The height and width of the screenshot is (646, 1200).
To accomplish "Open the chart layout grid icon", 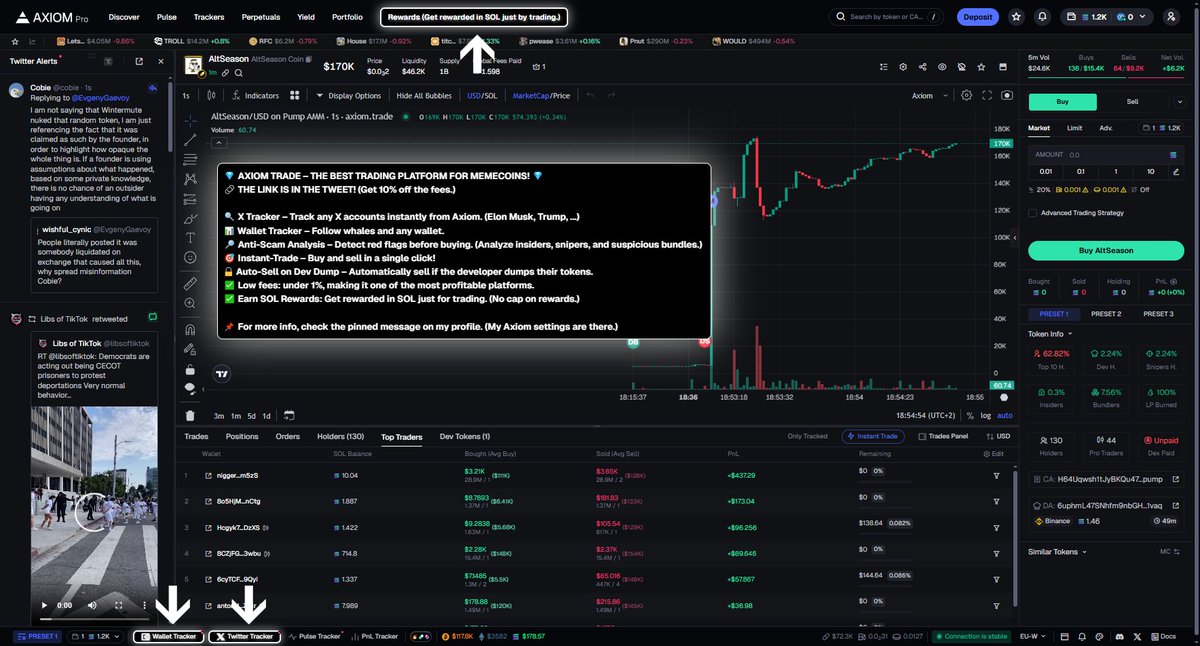I will [x=295, y=96].
